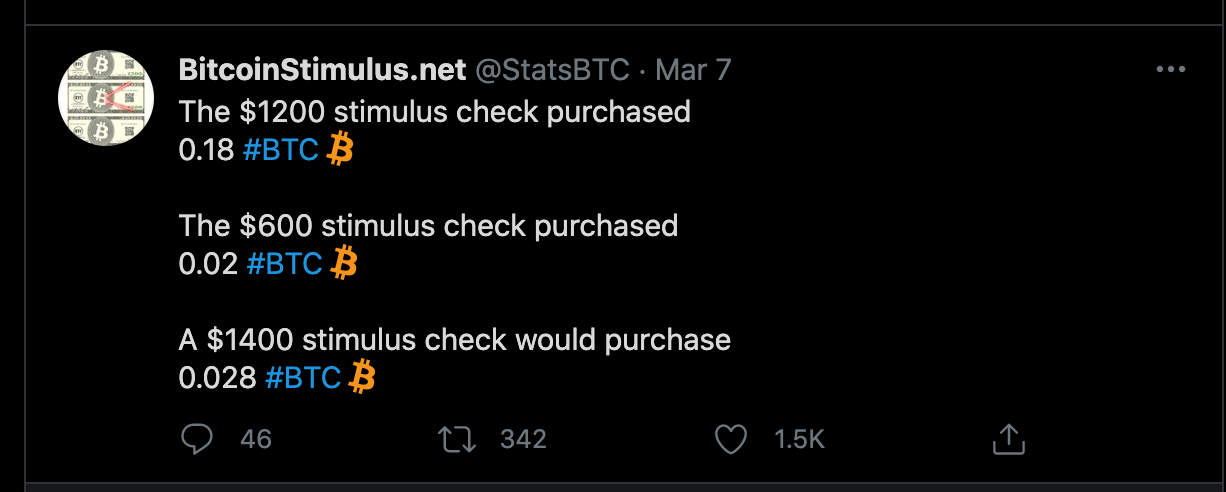Image resolution: width=1226 pixels, height=492 pixels.
Task: Click the #BTC hashtag after 0.18
Action: (x=280, y=150)
